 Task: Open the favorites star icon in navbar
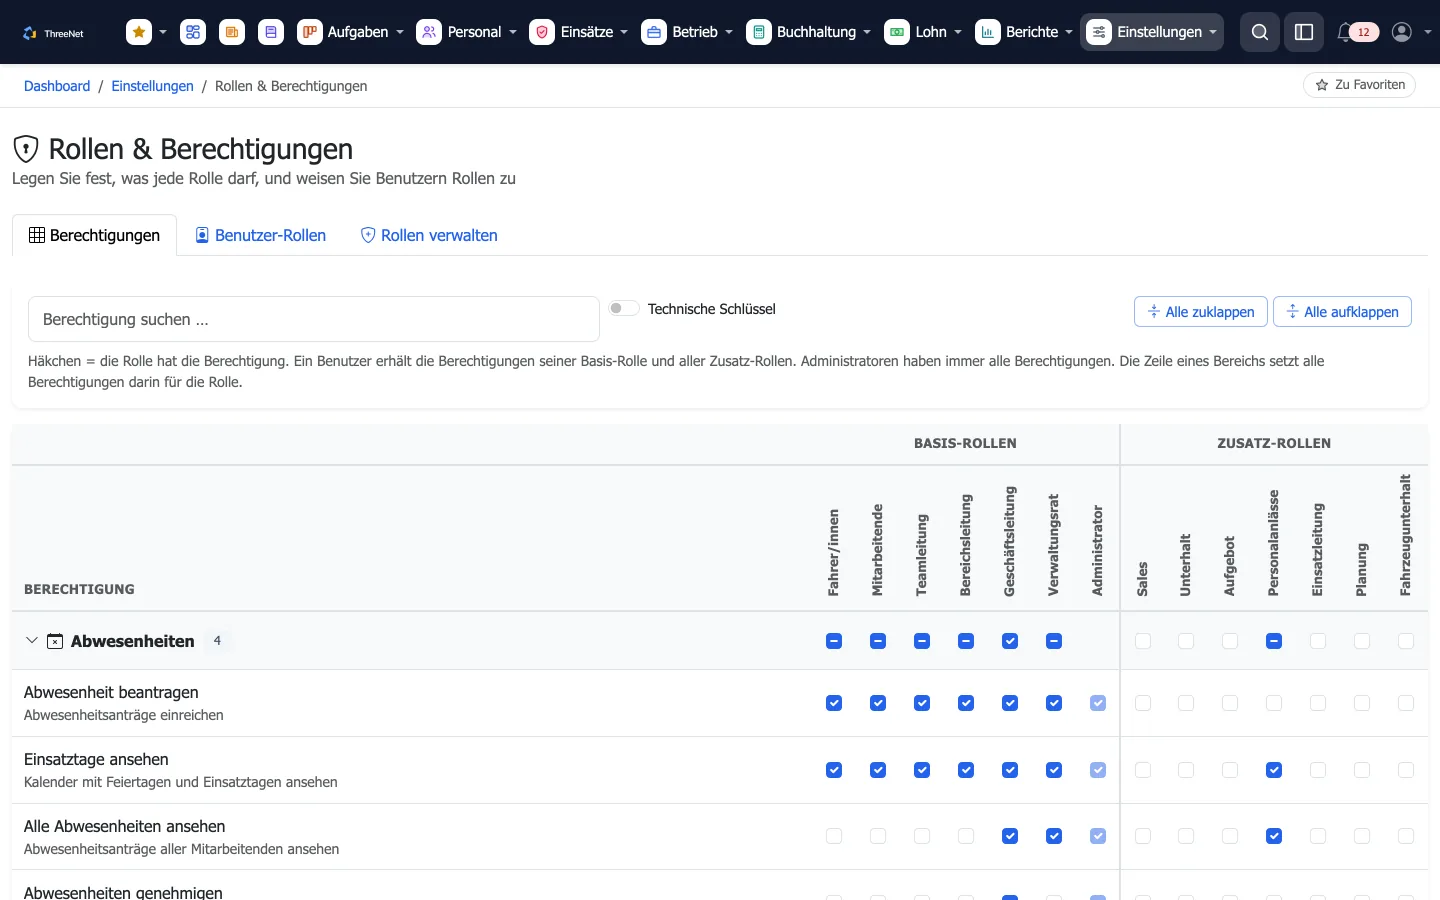[x=139, y=32]
